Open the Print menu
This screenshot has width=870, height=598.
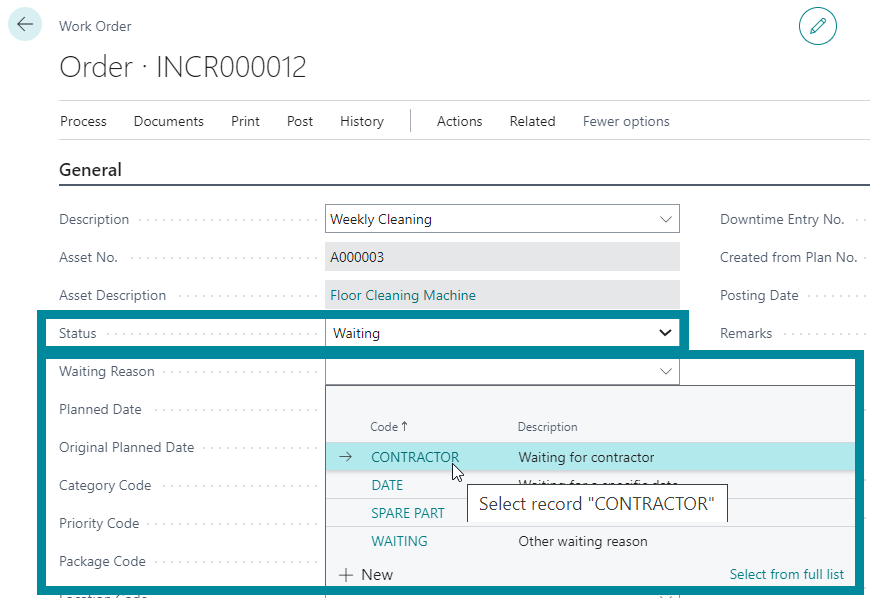coord(245,121)
